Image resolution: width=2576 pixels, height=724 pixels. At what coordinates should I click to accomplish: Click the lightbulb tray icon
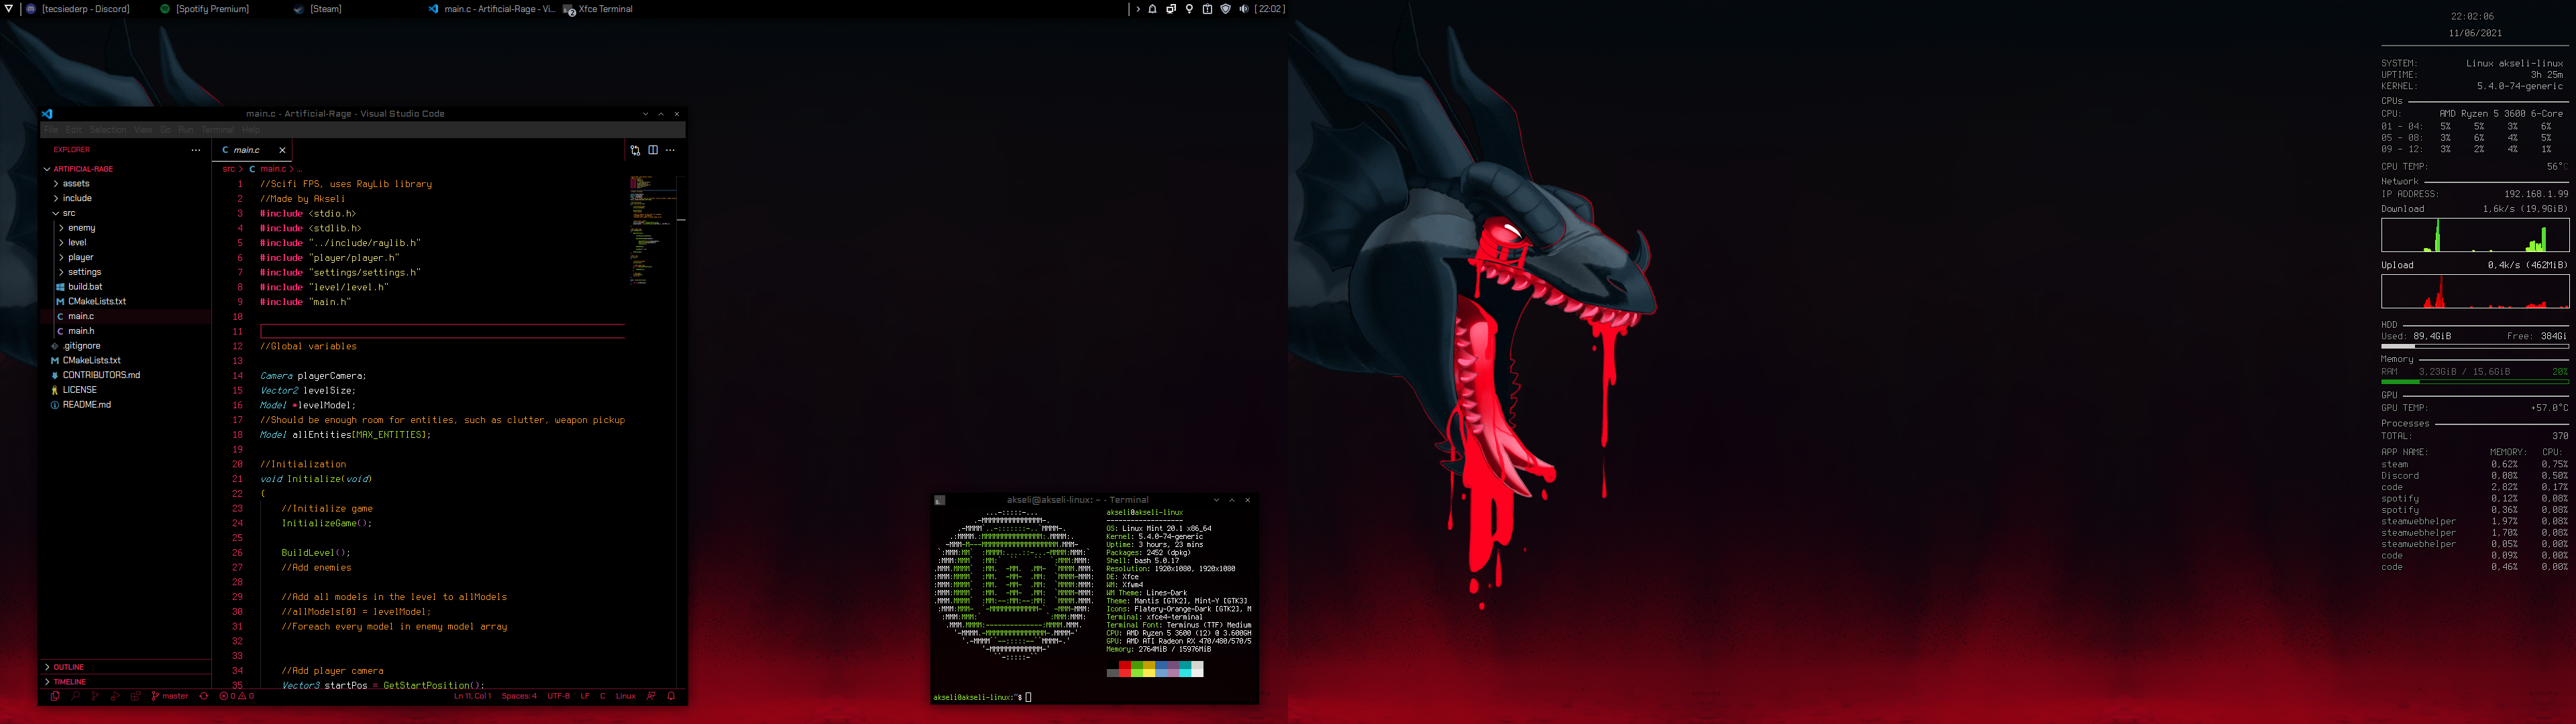click(1190, 9)
